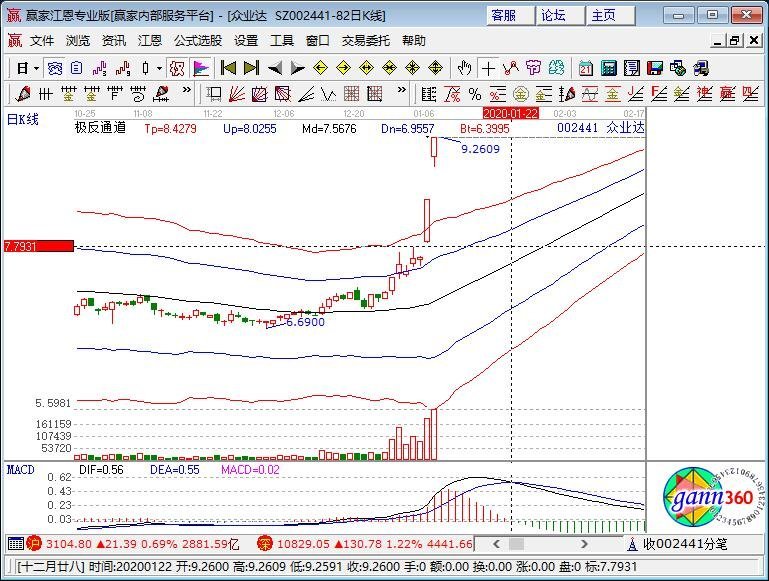Open the 公式选股 menu
This screenshot has height=581, width=769.
pyautogui.click(x=198, y=41)
